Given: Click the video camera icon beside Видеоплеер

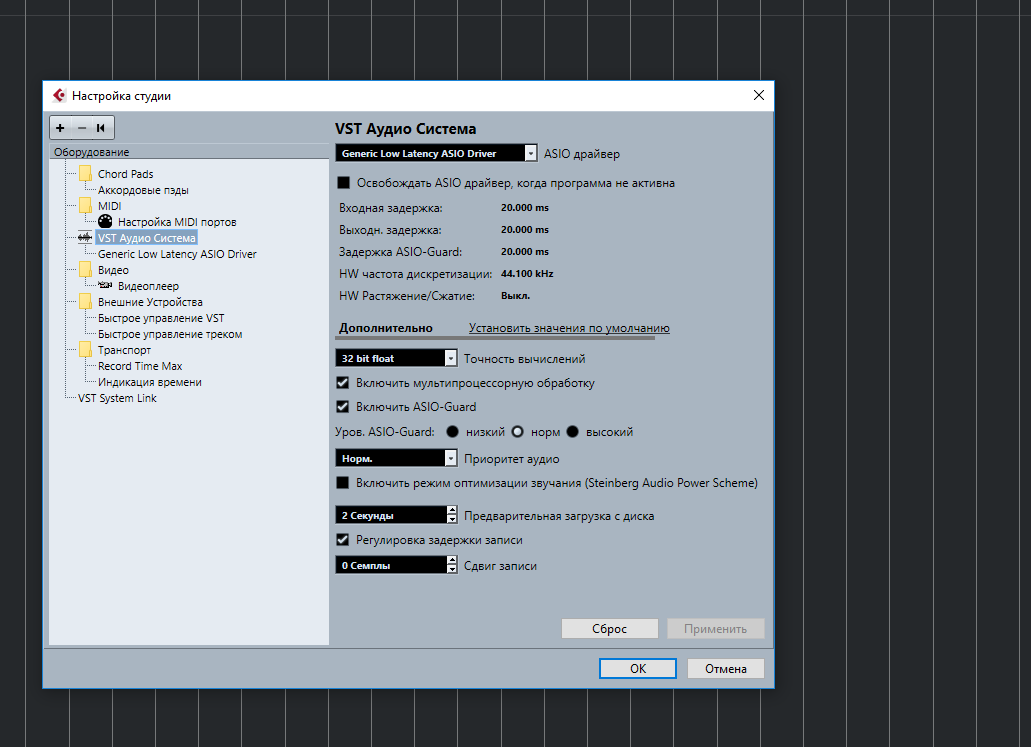Looking at the screenshot, I should 105,285.
